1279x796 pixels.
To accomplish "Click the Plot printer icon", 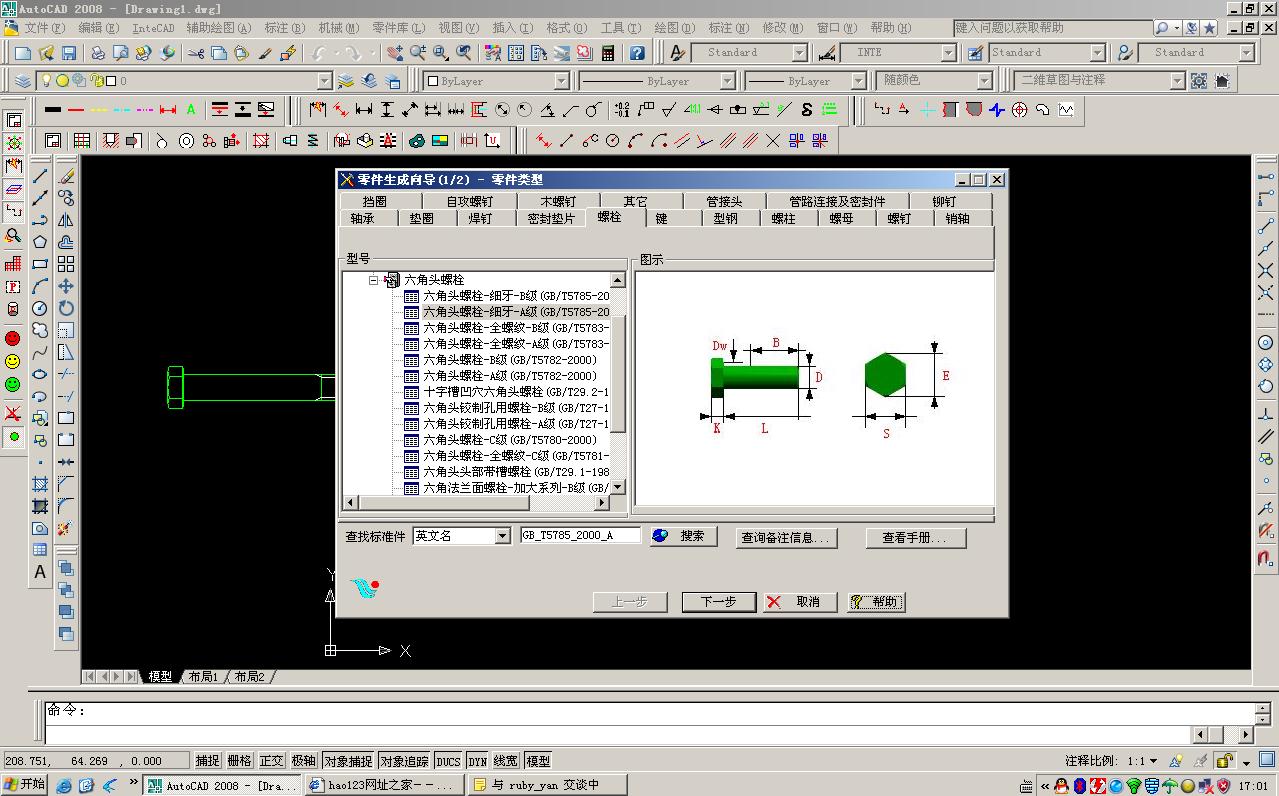I will pos(98,53).
